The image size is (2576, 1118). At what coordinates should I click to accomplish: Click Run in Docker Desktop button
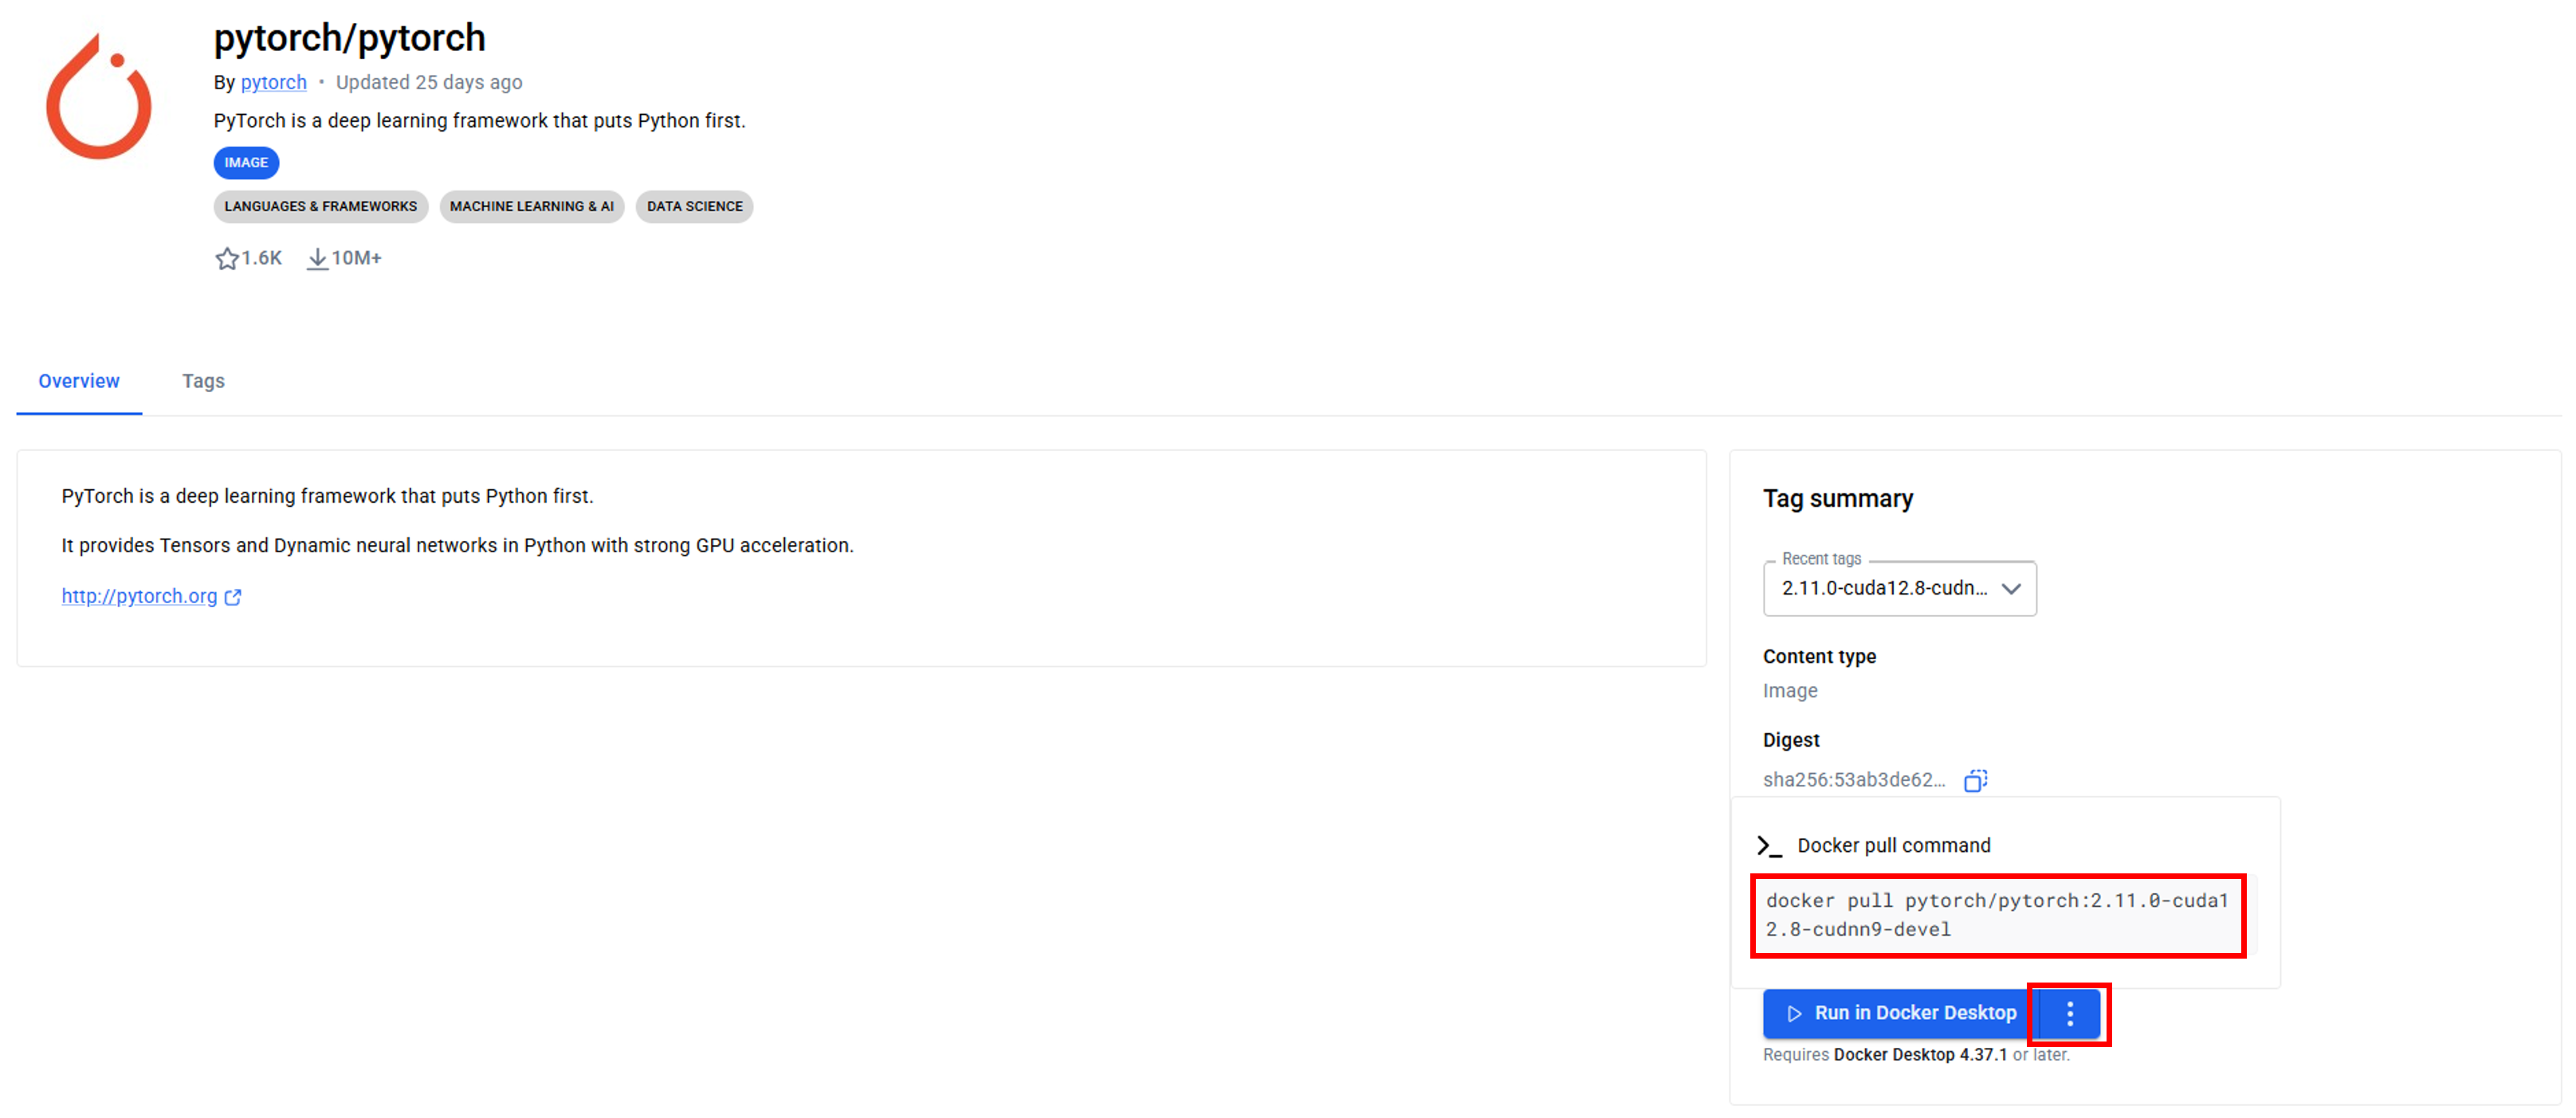tap(1900, 1014)
